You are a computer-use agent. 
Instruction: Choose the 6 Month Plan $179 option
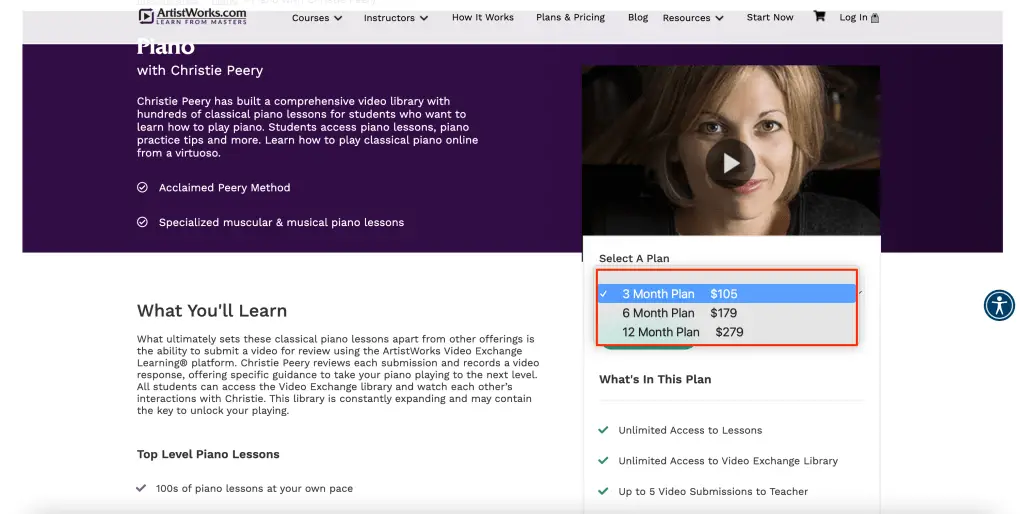[726, 313]
